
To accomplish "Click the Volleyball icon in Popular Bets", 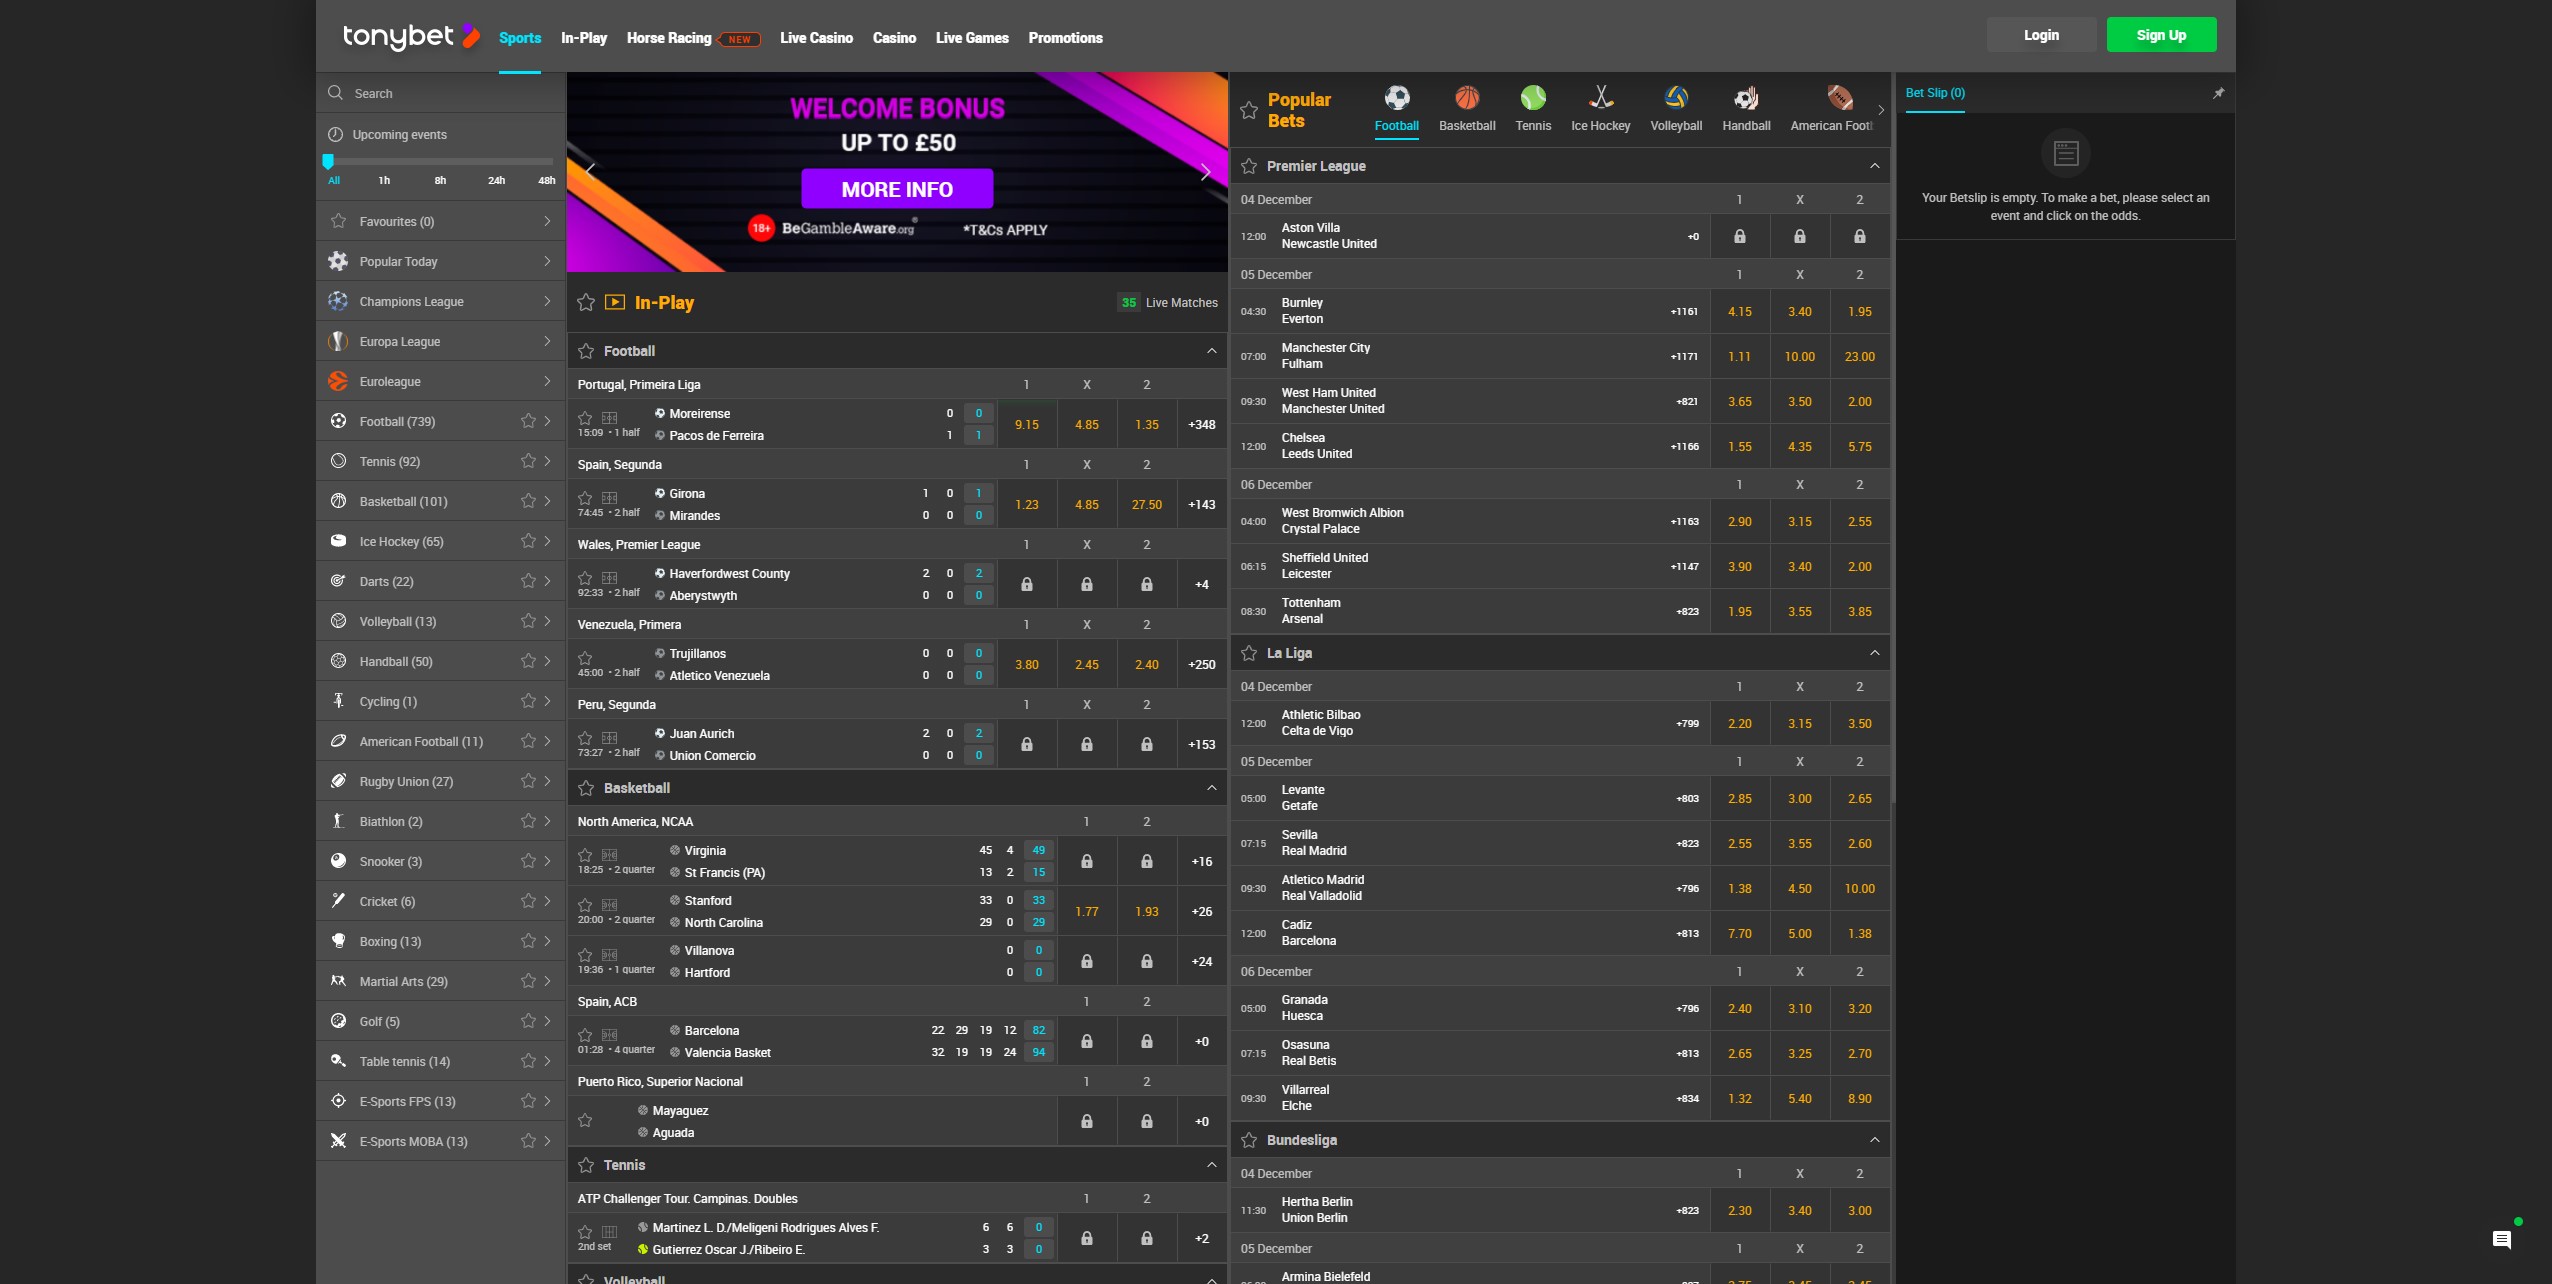I will [x=1676, y=98].
